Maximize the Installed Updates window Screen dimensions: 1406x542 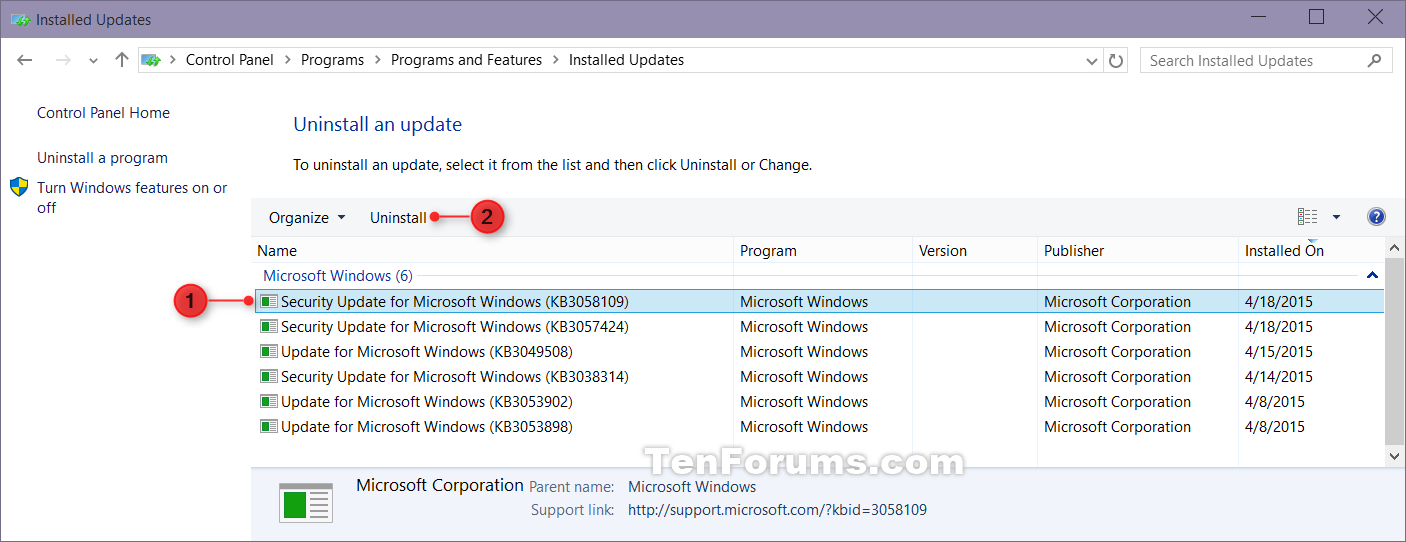pyautogui.click(x=1316, y=17)
